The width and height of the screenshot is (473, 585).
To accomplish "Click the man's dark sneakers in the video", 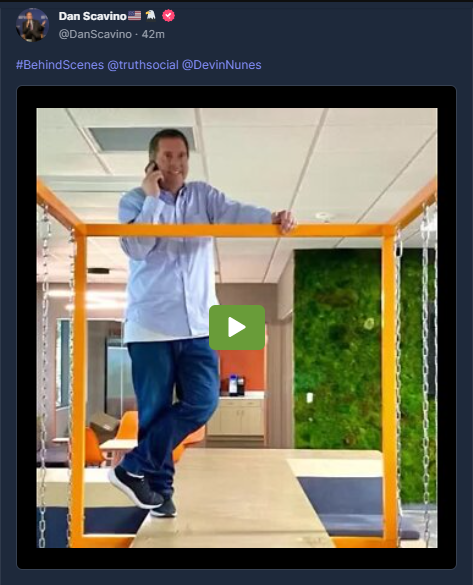I will (x=142, y=491).
